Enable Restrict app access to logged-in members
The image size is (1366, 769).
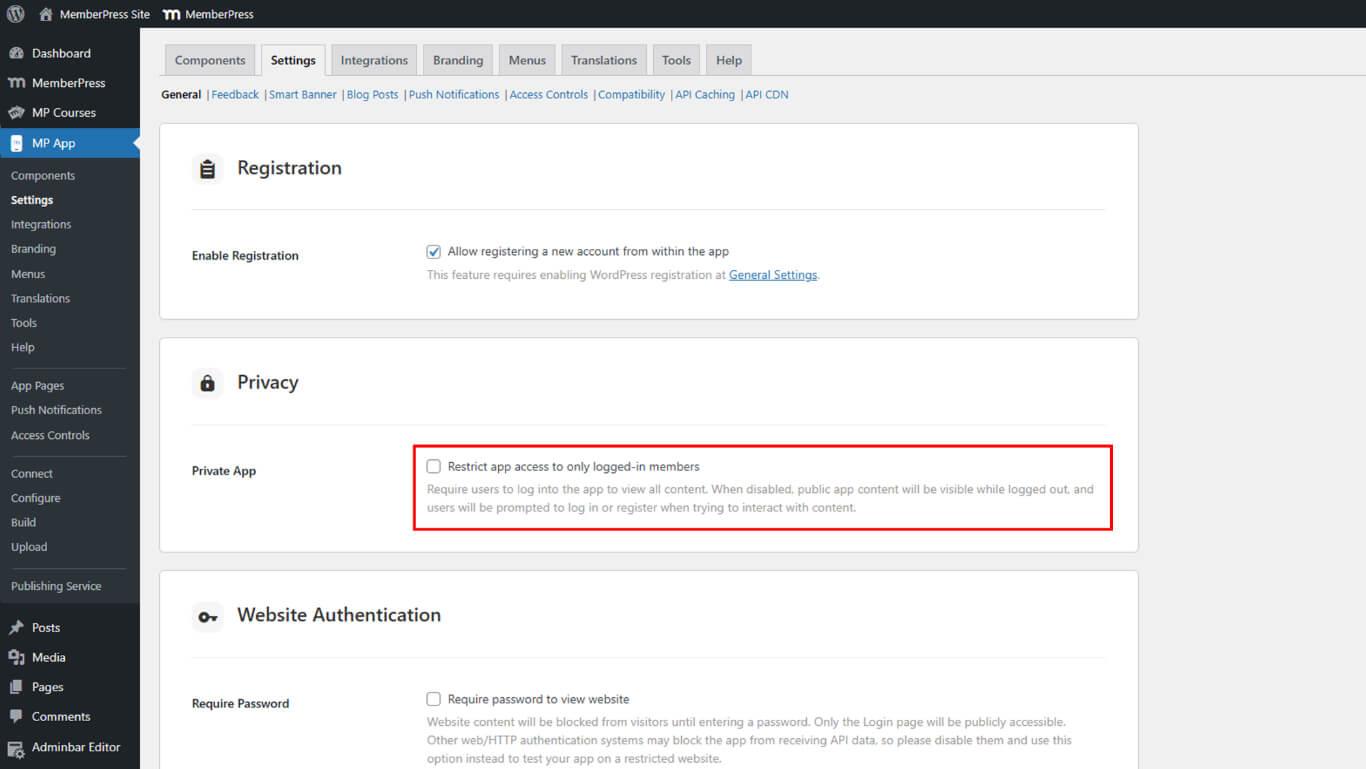tap(434, 467)
